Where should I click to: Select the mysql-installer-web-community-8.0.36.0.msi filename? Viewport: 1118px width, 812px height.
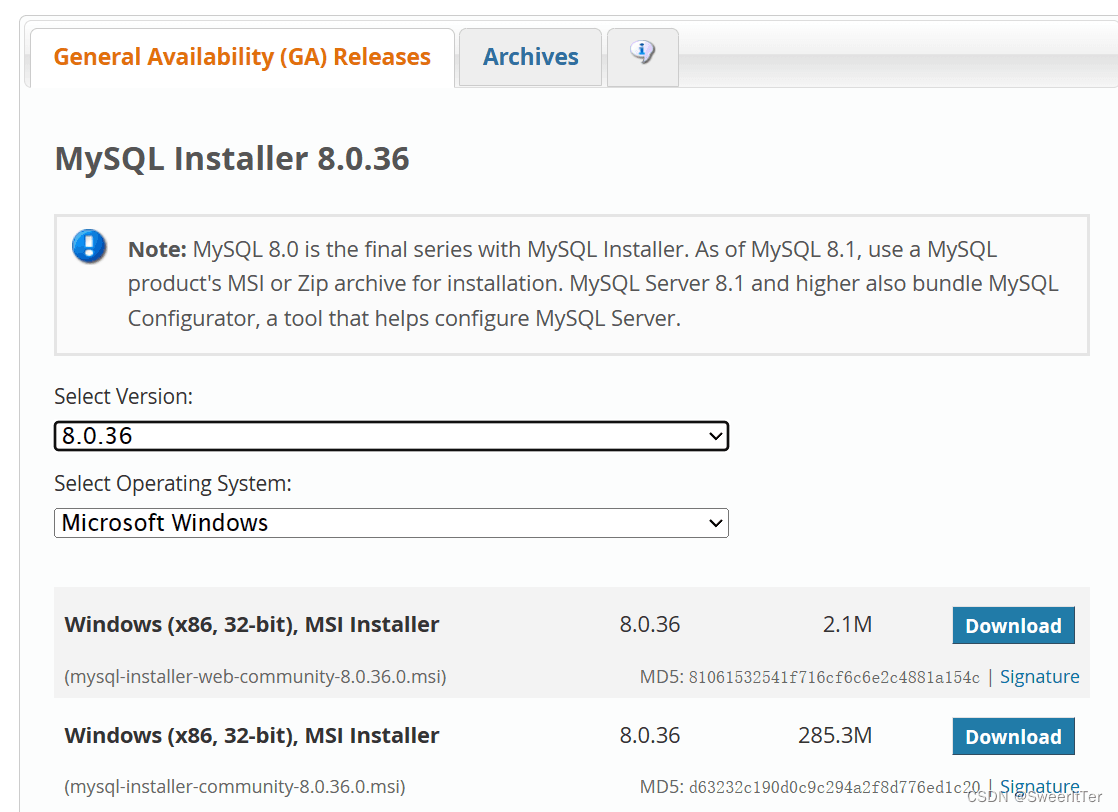coord(255,677)
